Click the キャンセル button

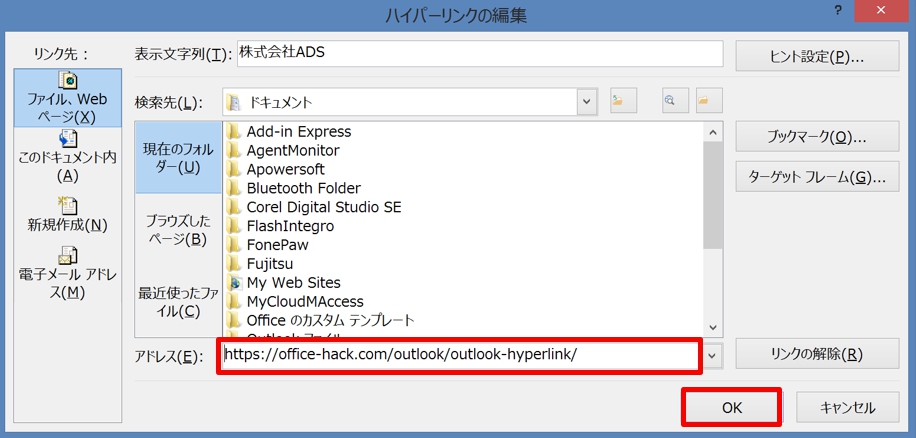[x=847, y=407]
